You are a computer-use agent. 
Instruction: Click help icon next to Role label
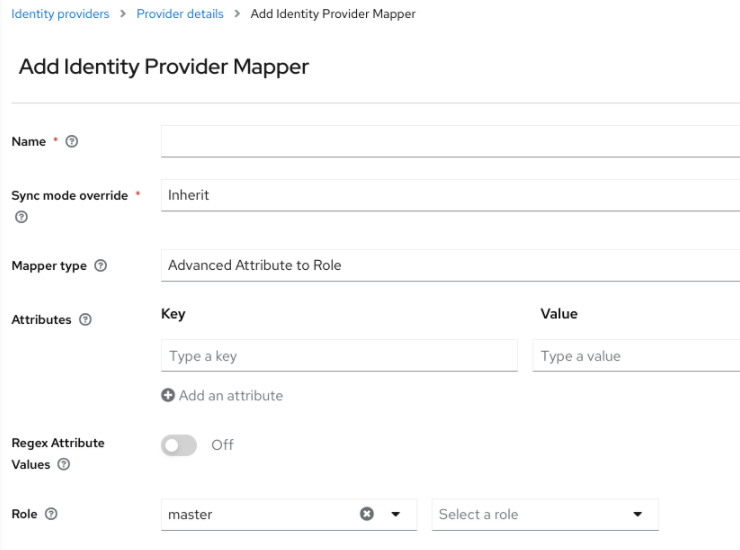click(50, 514)
